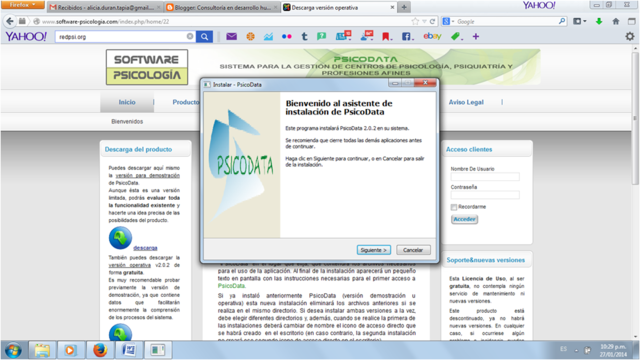
Task: Click the ES language indicator in tray
Action: pyautogui.click(x=564, y=349)
